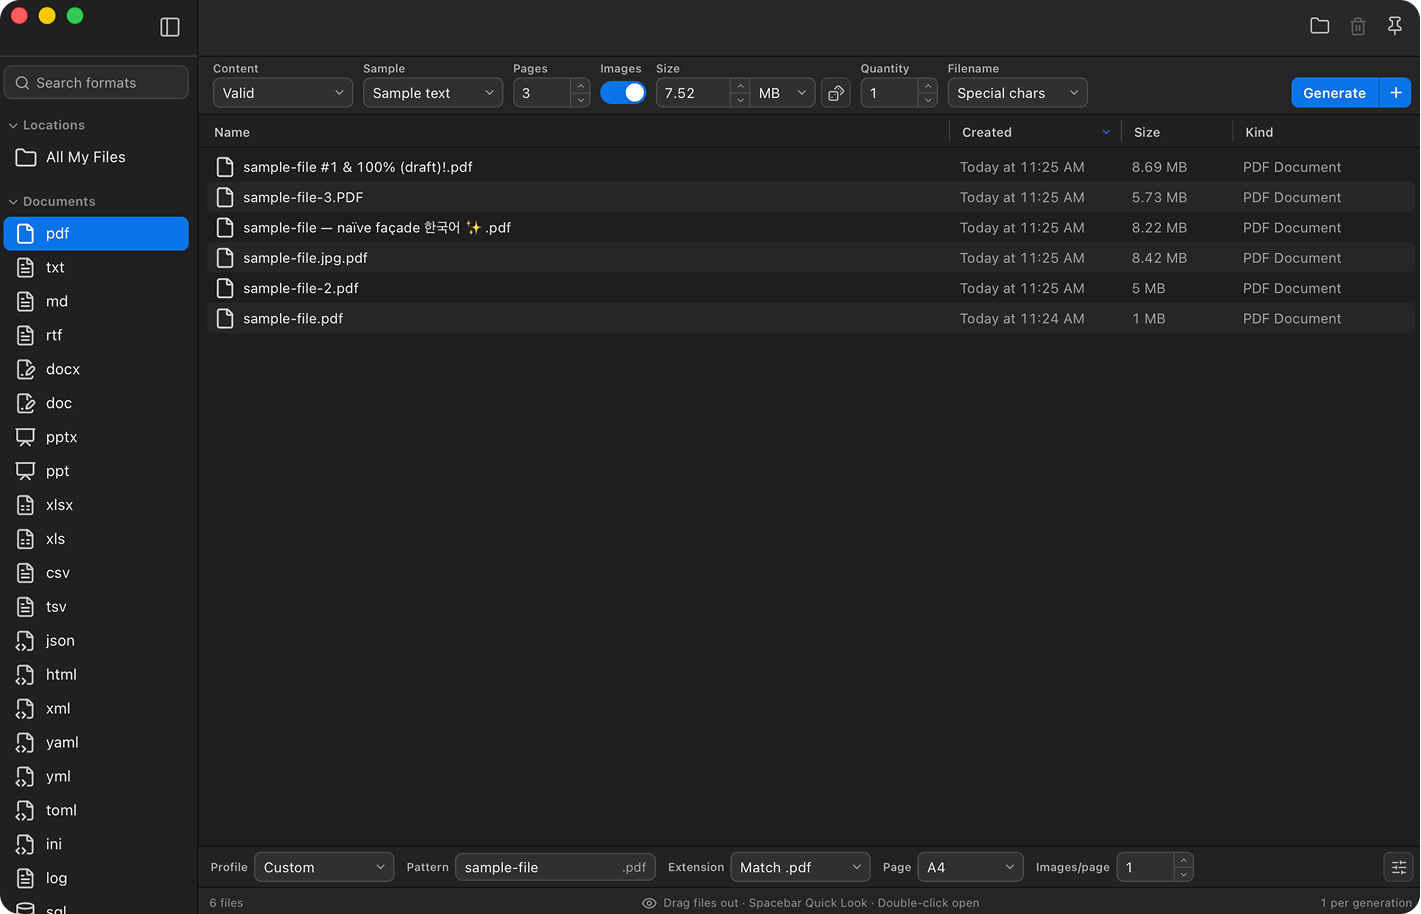Select the ppt format in sidebar
1421x914 pixels.
pyautogui.click(x=96, y=471)
